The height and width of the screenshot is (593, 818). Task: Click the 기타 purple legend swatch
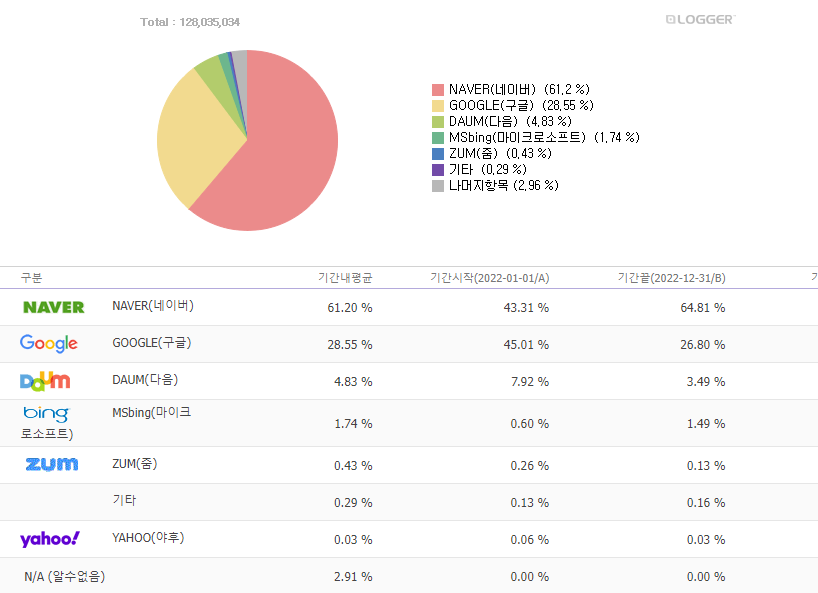click(x=438, y=170)
